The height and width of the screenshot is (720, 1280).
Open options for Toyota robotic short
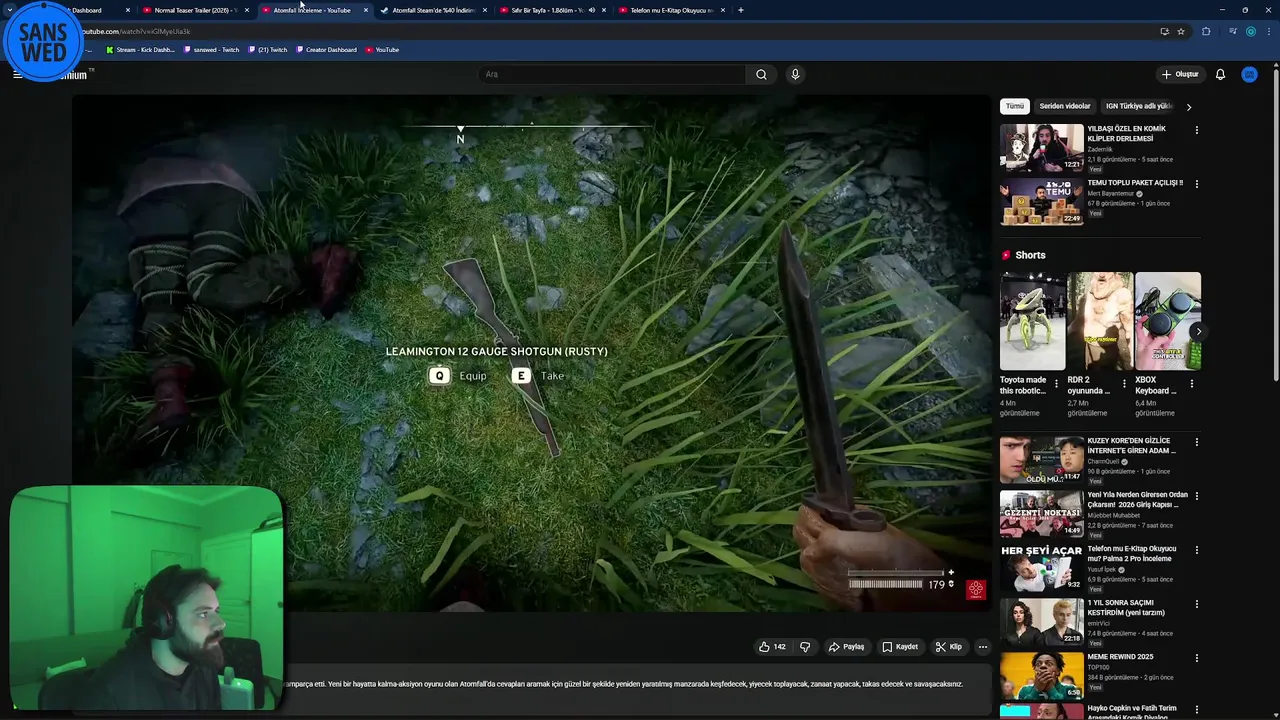point(1056,383)
